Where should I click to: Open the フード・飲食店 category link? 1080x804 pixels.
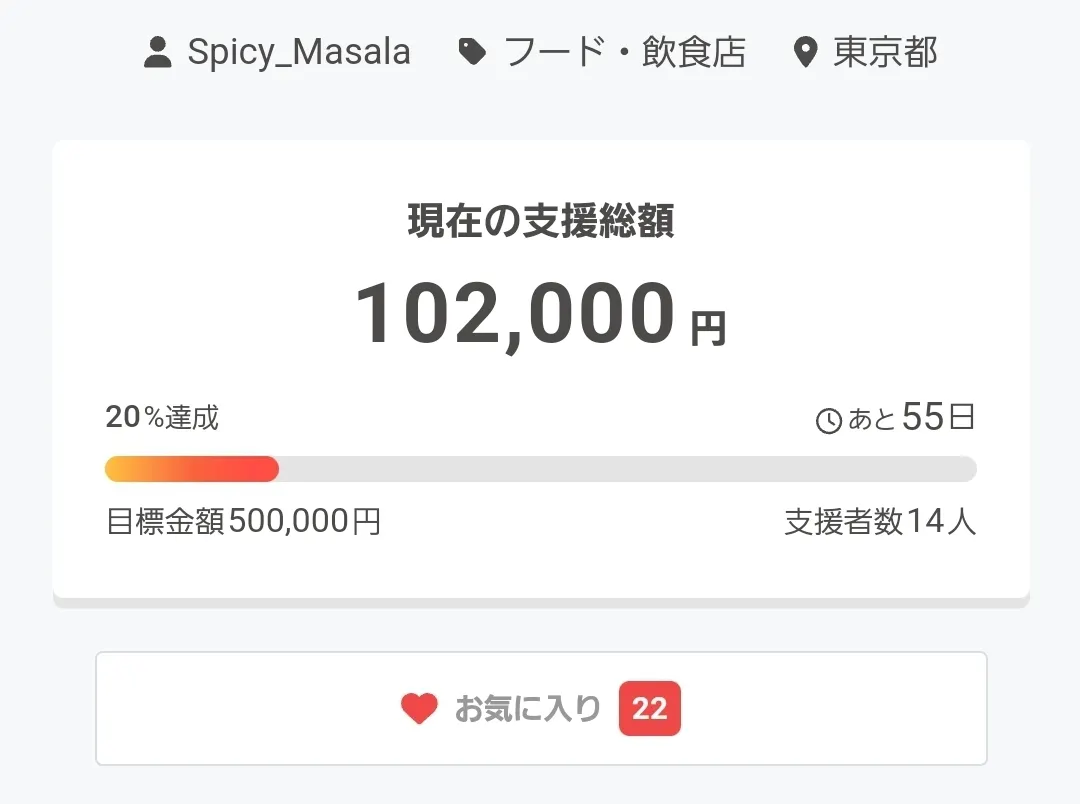(x=625, y=52)
